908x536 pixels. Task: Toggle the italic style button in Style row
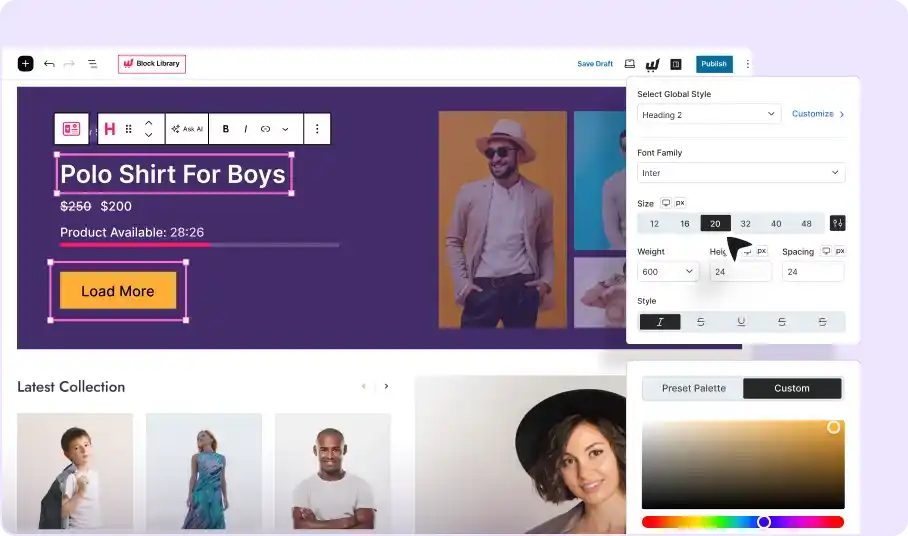660,322
